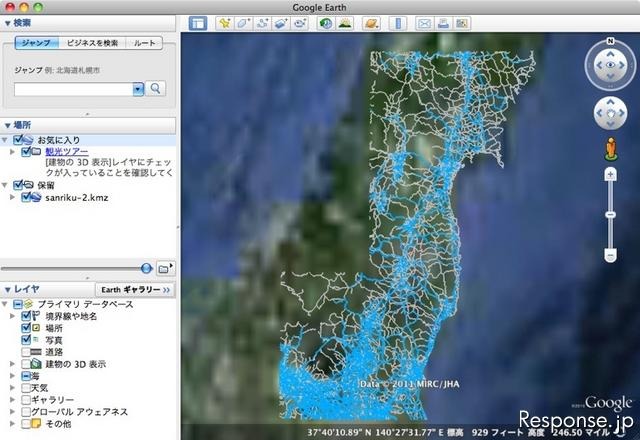The width and height of the screenshot is (640, 440).
Task: Click the email envelope icon
Action: click(x=424, y=22)
